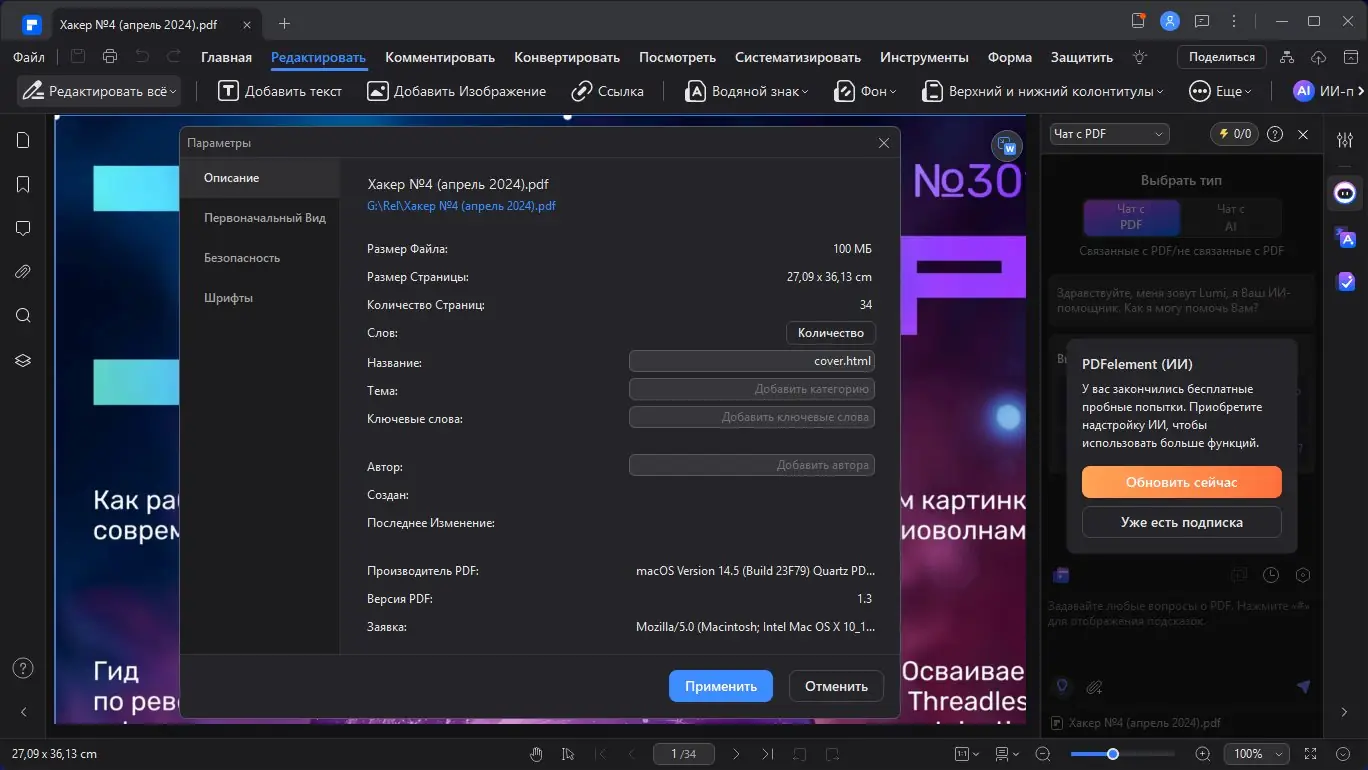Adjust the zoom slider in status bar

(x=1113, y=754)
